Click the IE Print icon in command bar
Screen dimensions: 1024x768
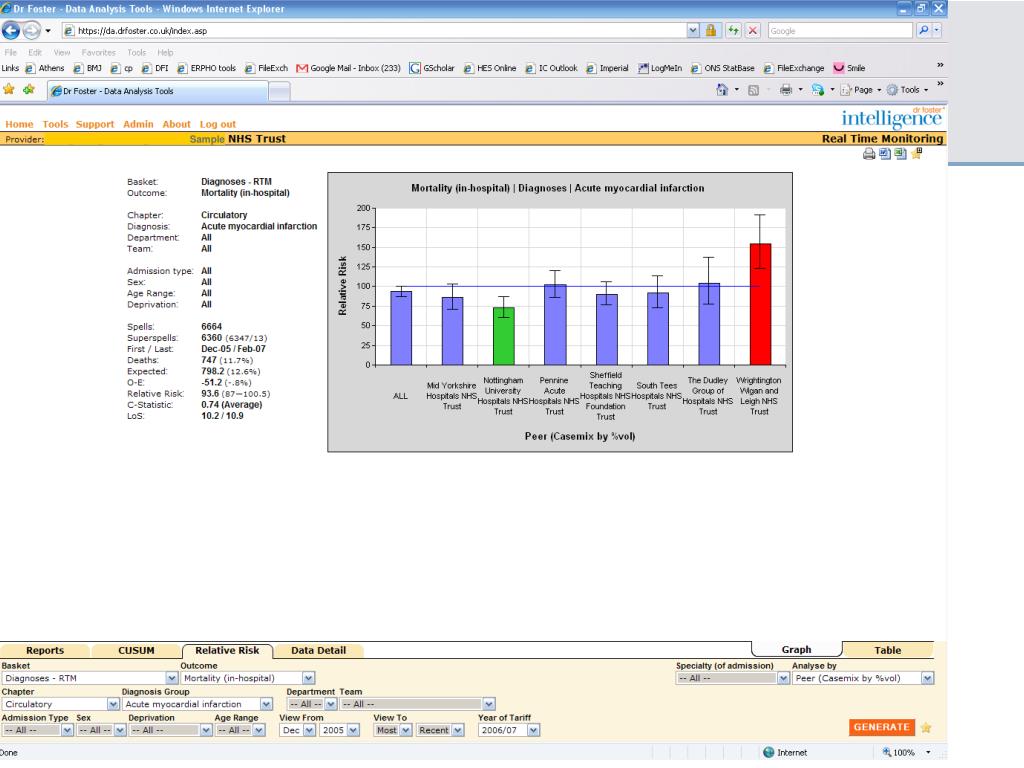click(x=786, y=90)
